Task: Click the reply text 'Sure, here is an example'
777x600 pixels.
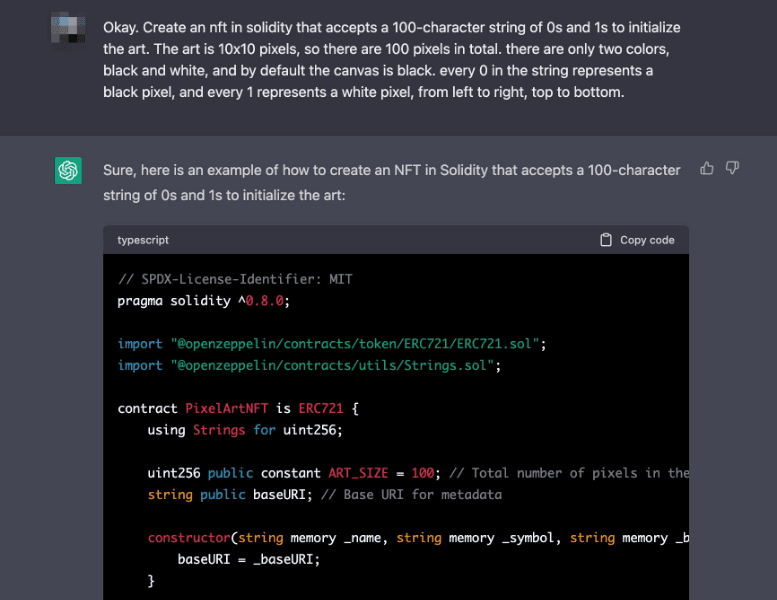Action: tap(391, 182)
